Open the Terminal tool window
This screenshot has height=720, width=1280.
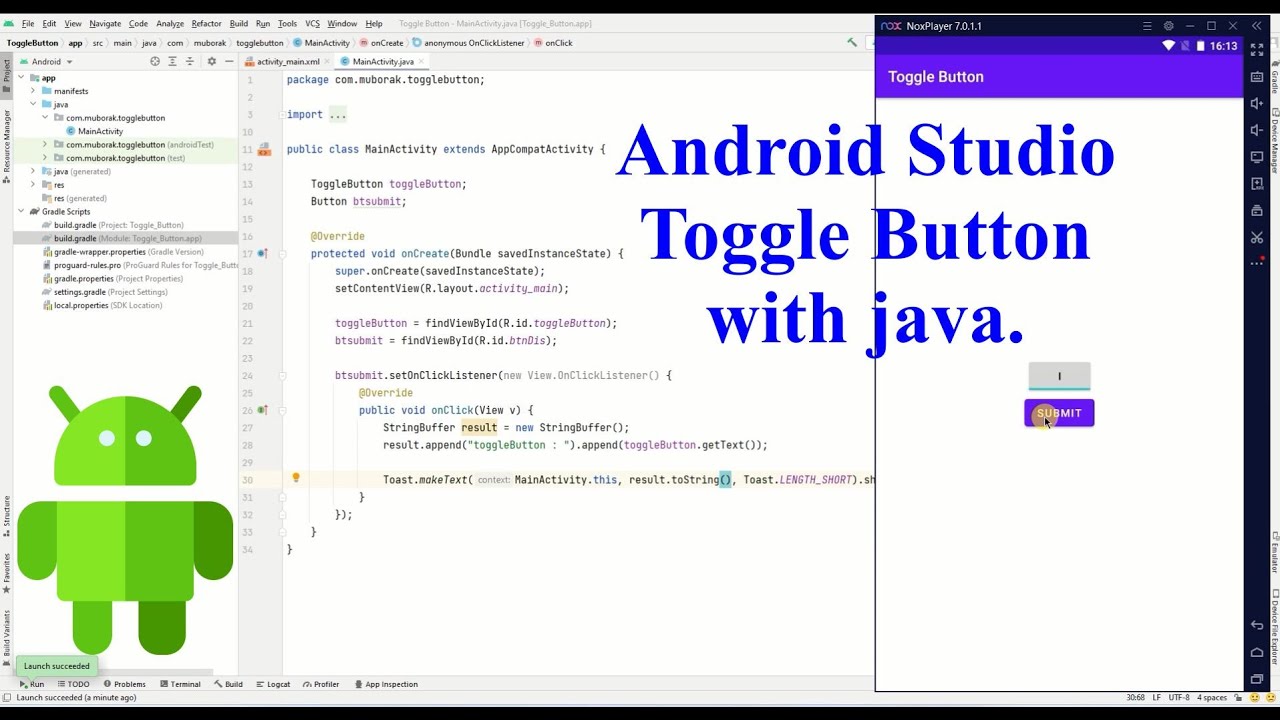click(x=179, y=684)
